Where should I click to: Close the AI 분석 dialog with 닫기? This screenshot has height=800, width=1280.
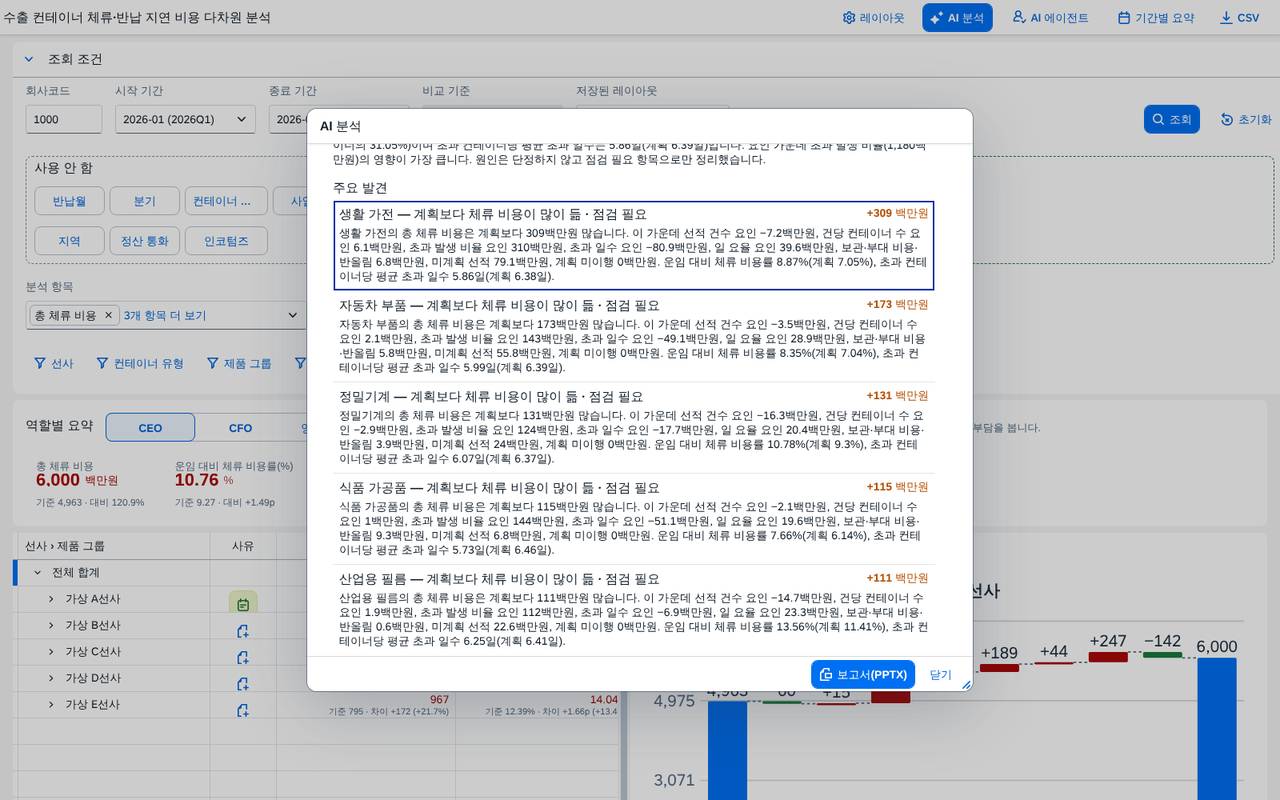[x=941, y=674]
